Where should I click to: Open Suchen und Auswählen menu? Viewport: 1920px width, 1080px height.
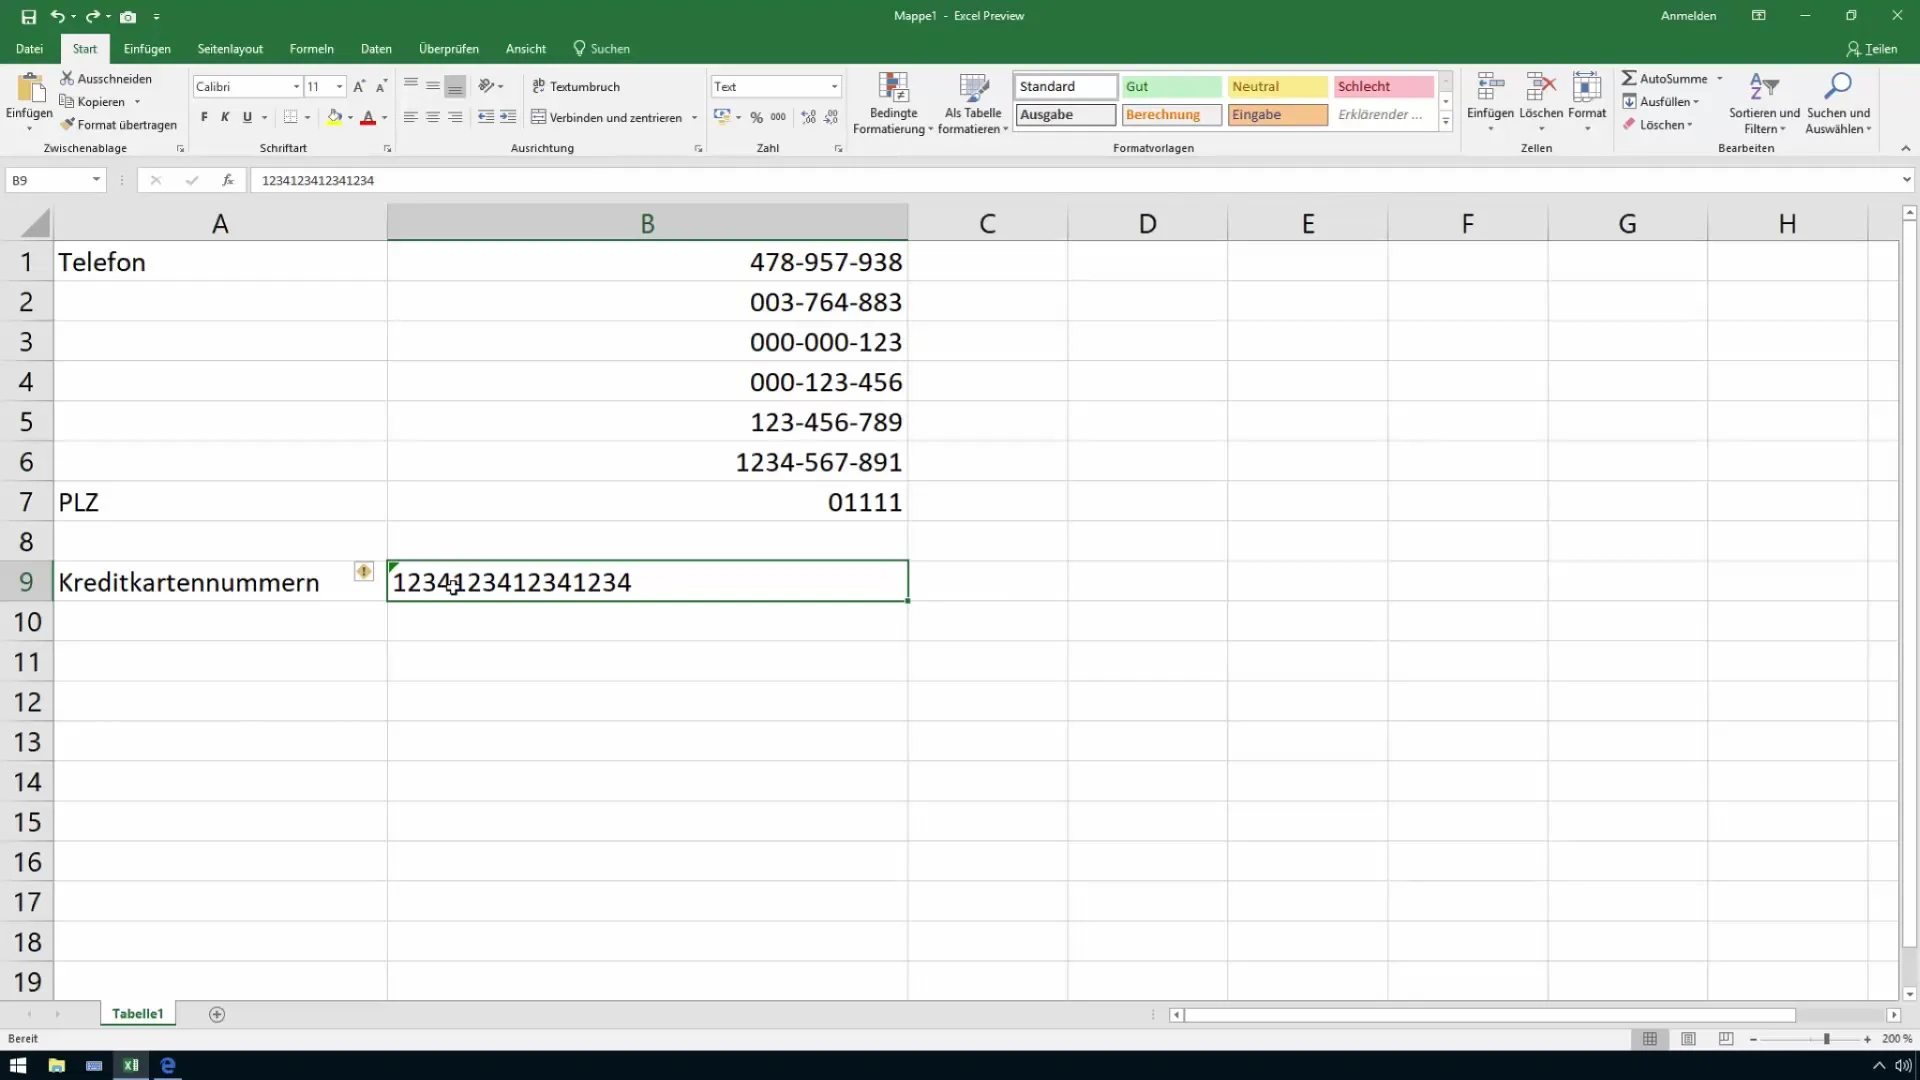point(1838,104)
